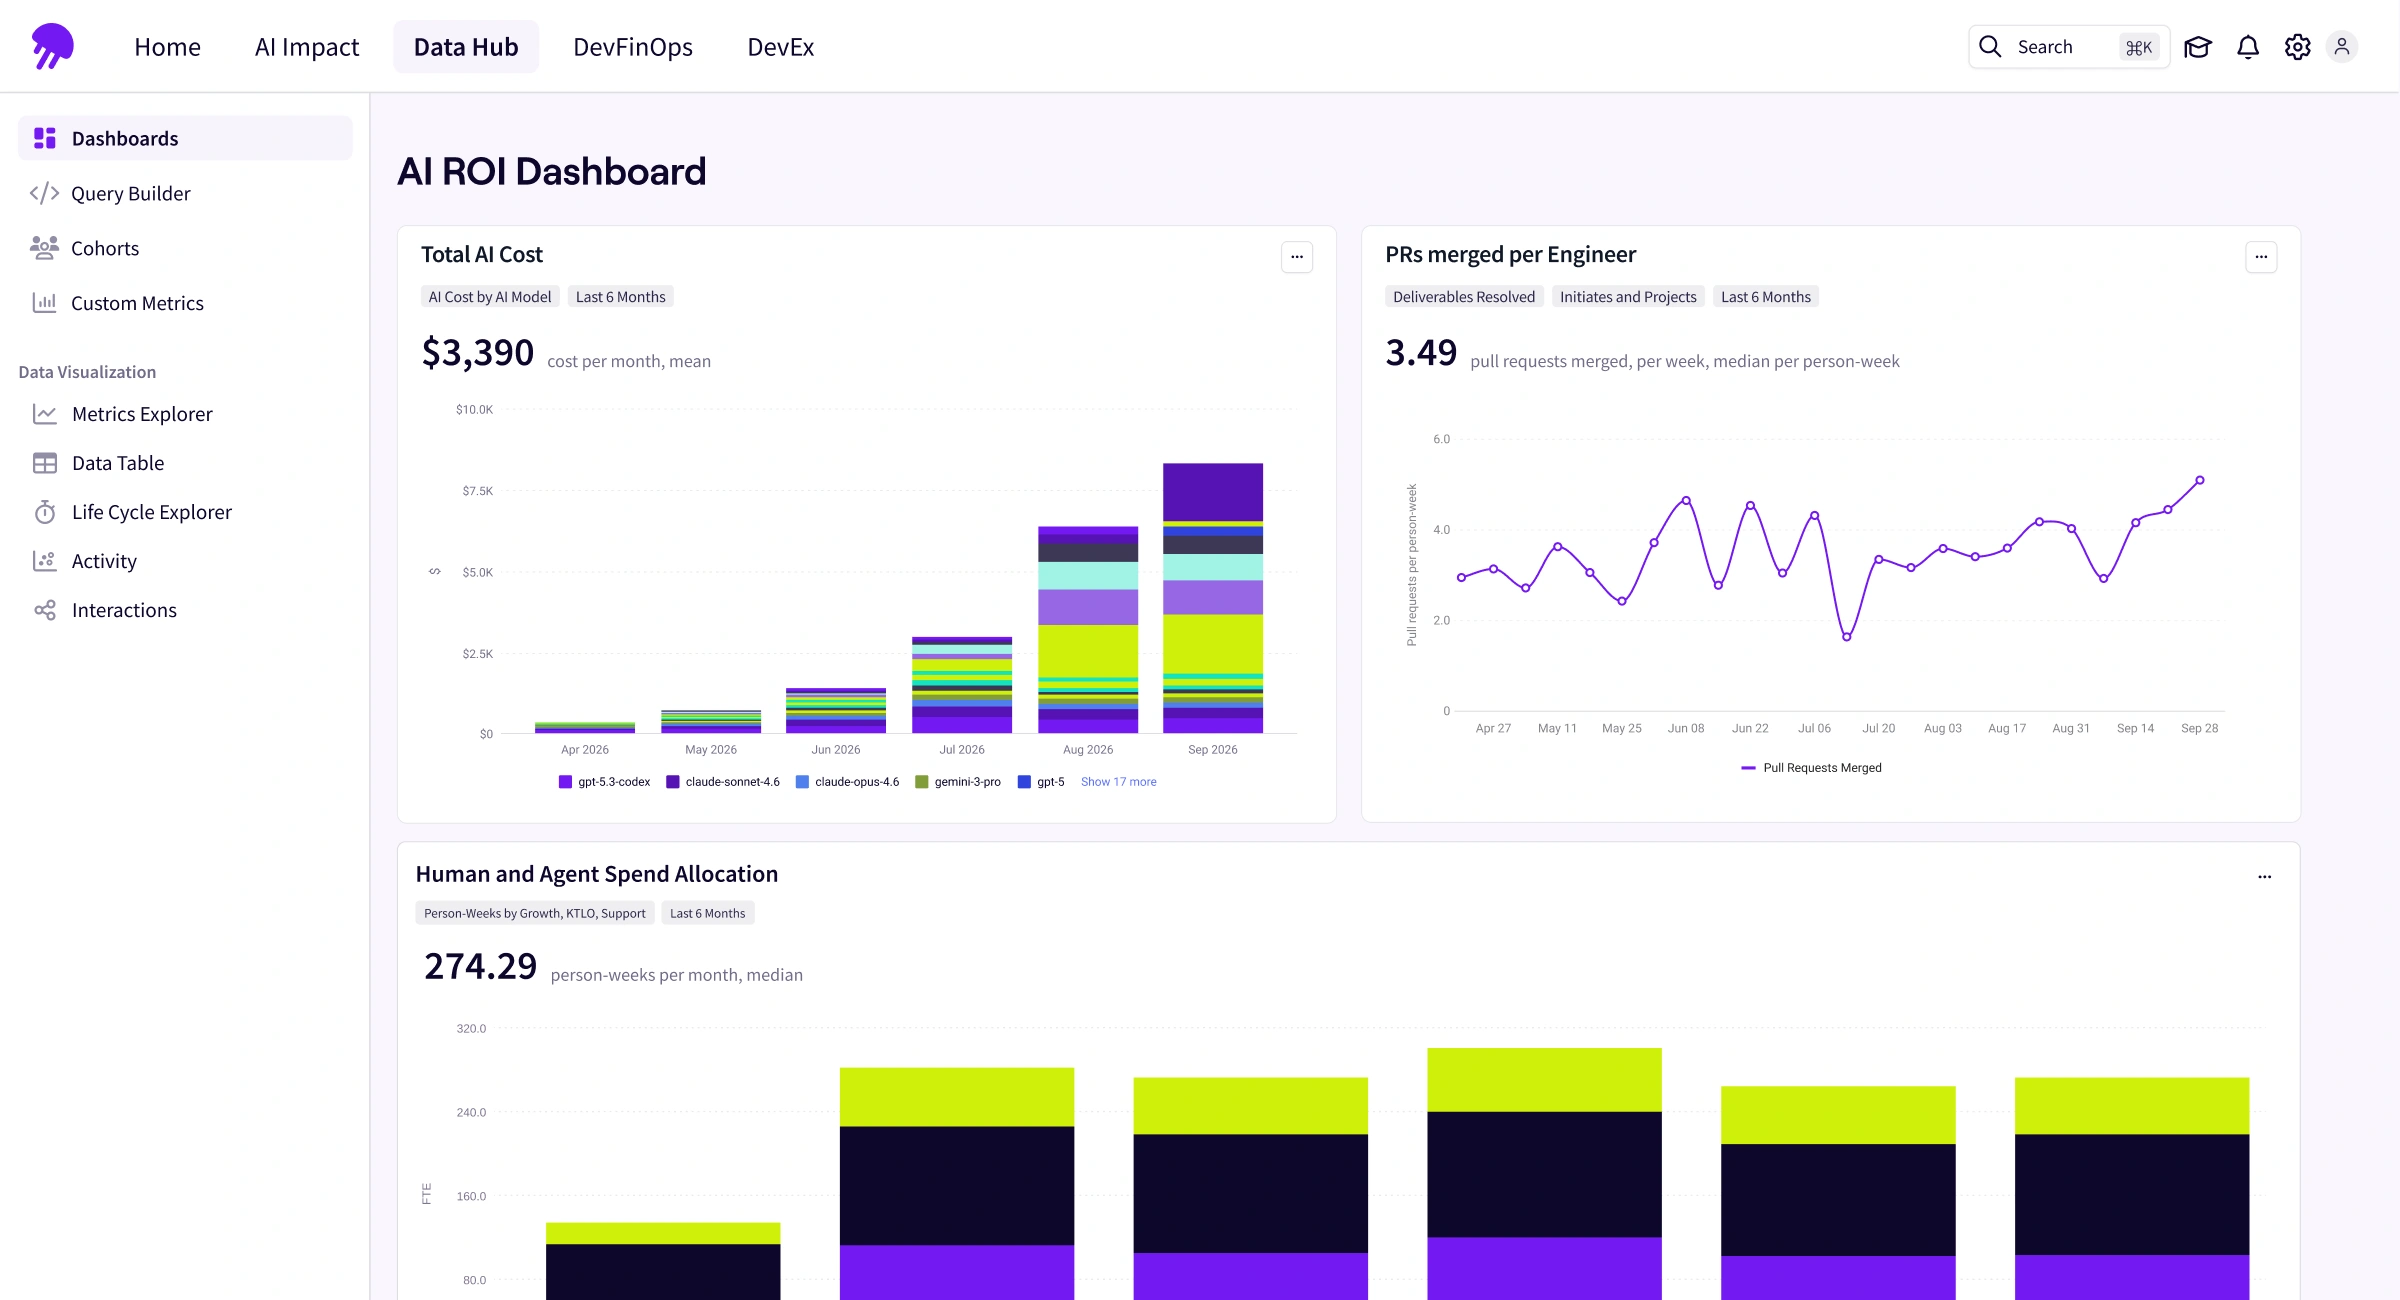The width and height of the screenshot is (2400, 1300).
Task: Toggle Pull Requests Merged legend entry
Action: [1811, 768]
